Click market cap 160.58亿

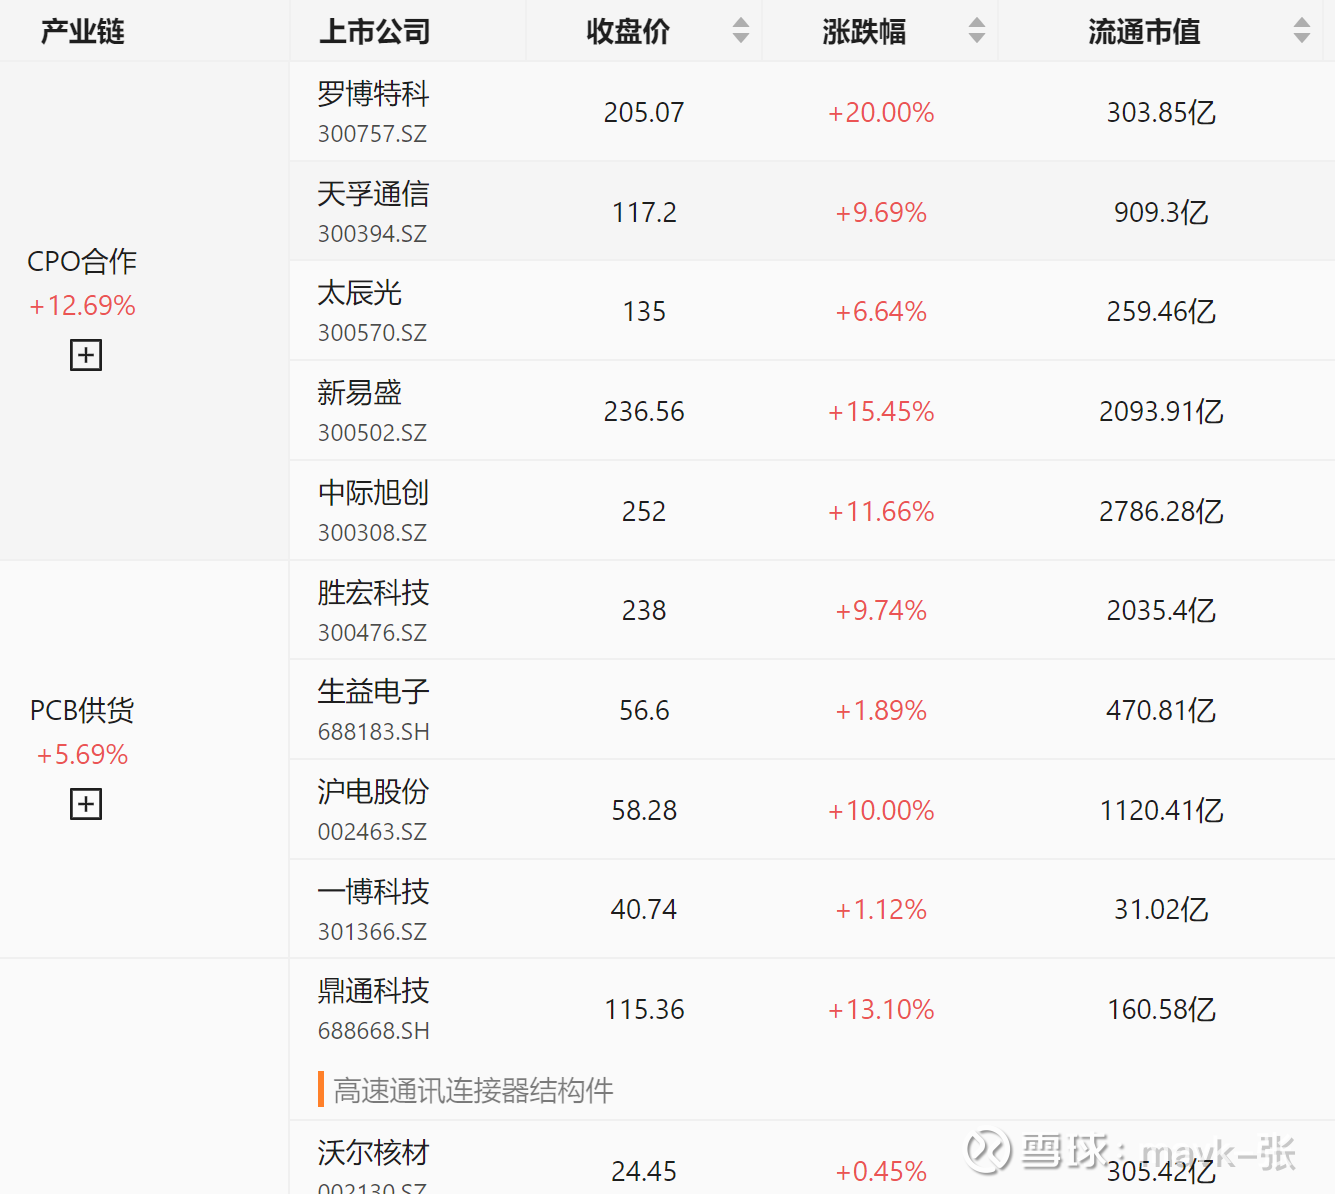pyautogui.click(x=1161, y=1010)
